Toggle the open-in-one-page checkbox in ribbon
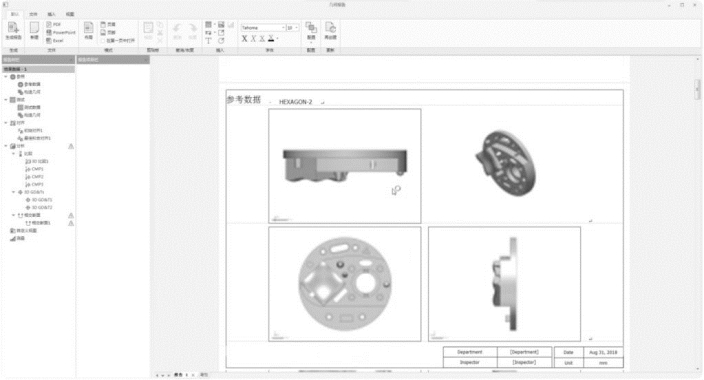Image resolution: width=704 pixels, height=380 pixels. coord(103,40)
